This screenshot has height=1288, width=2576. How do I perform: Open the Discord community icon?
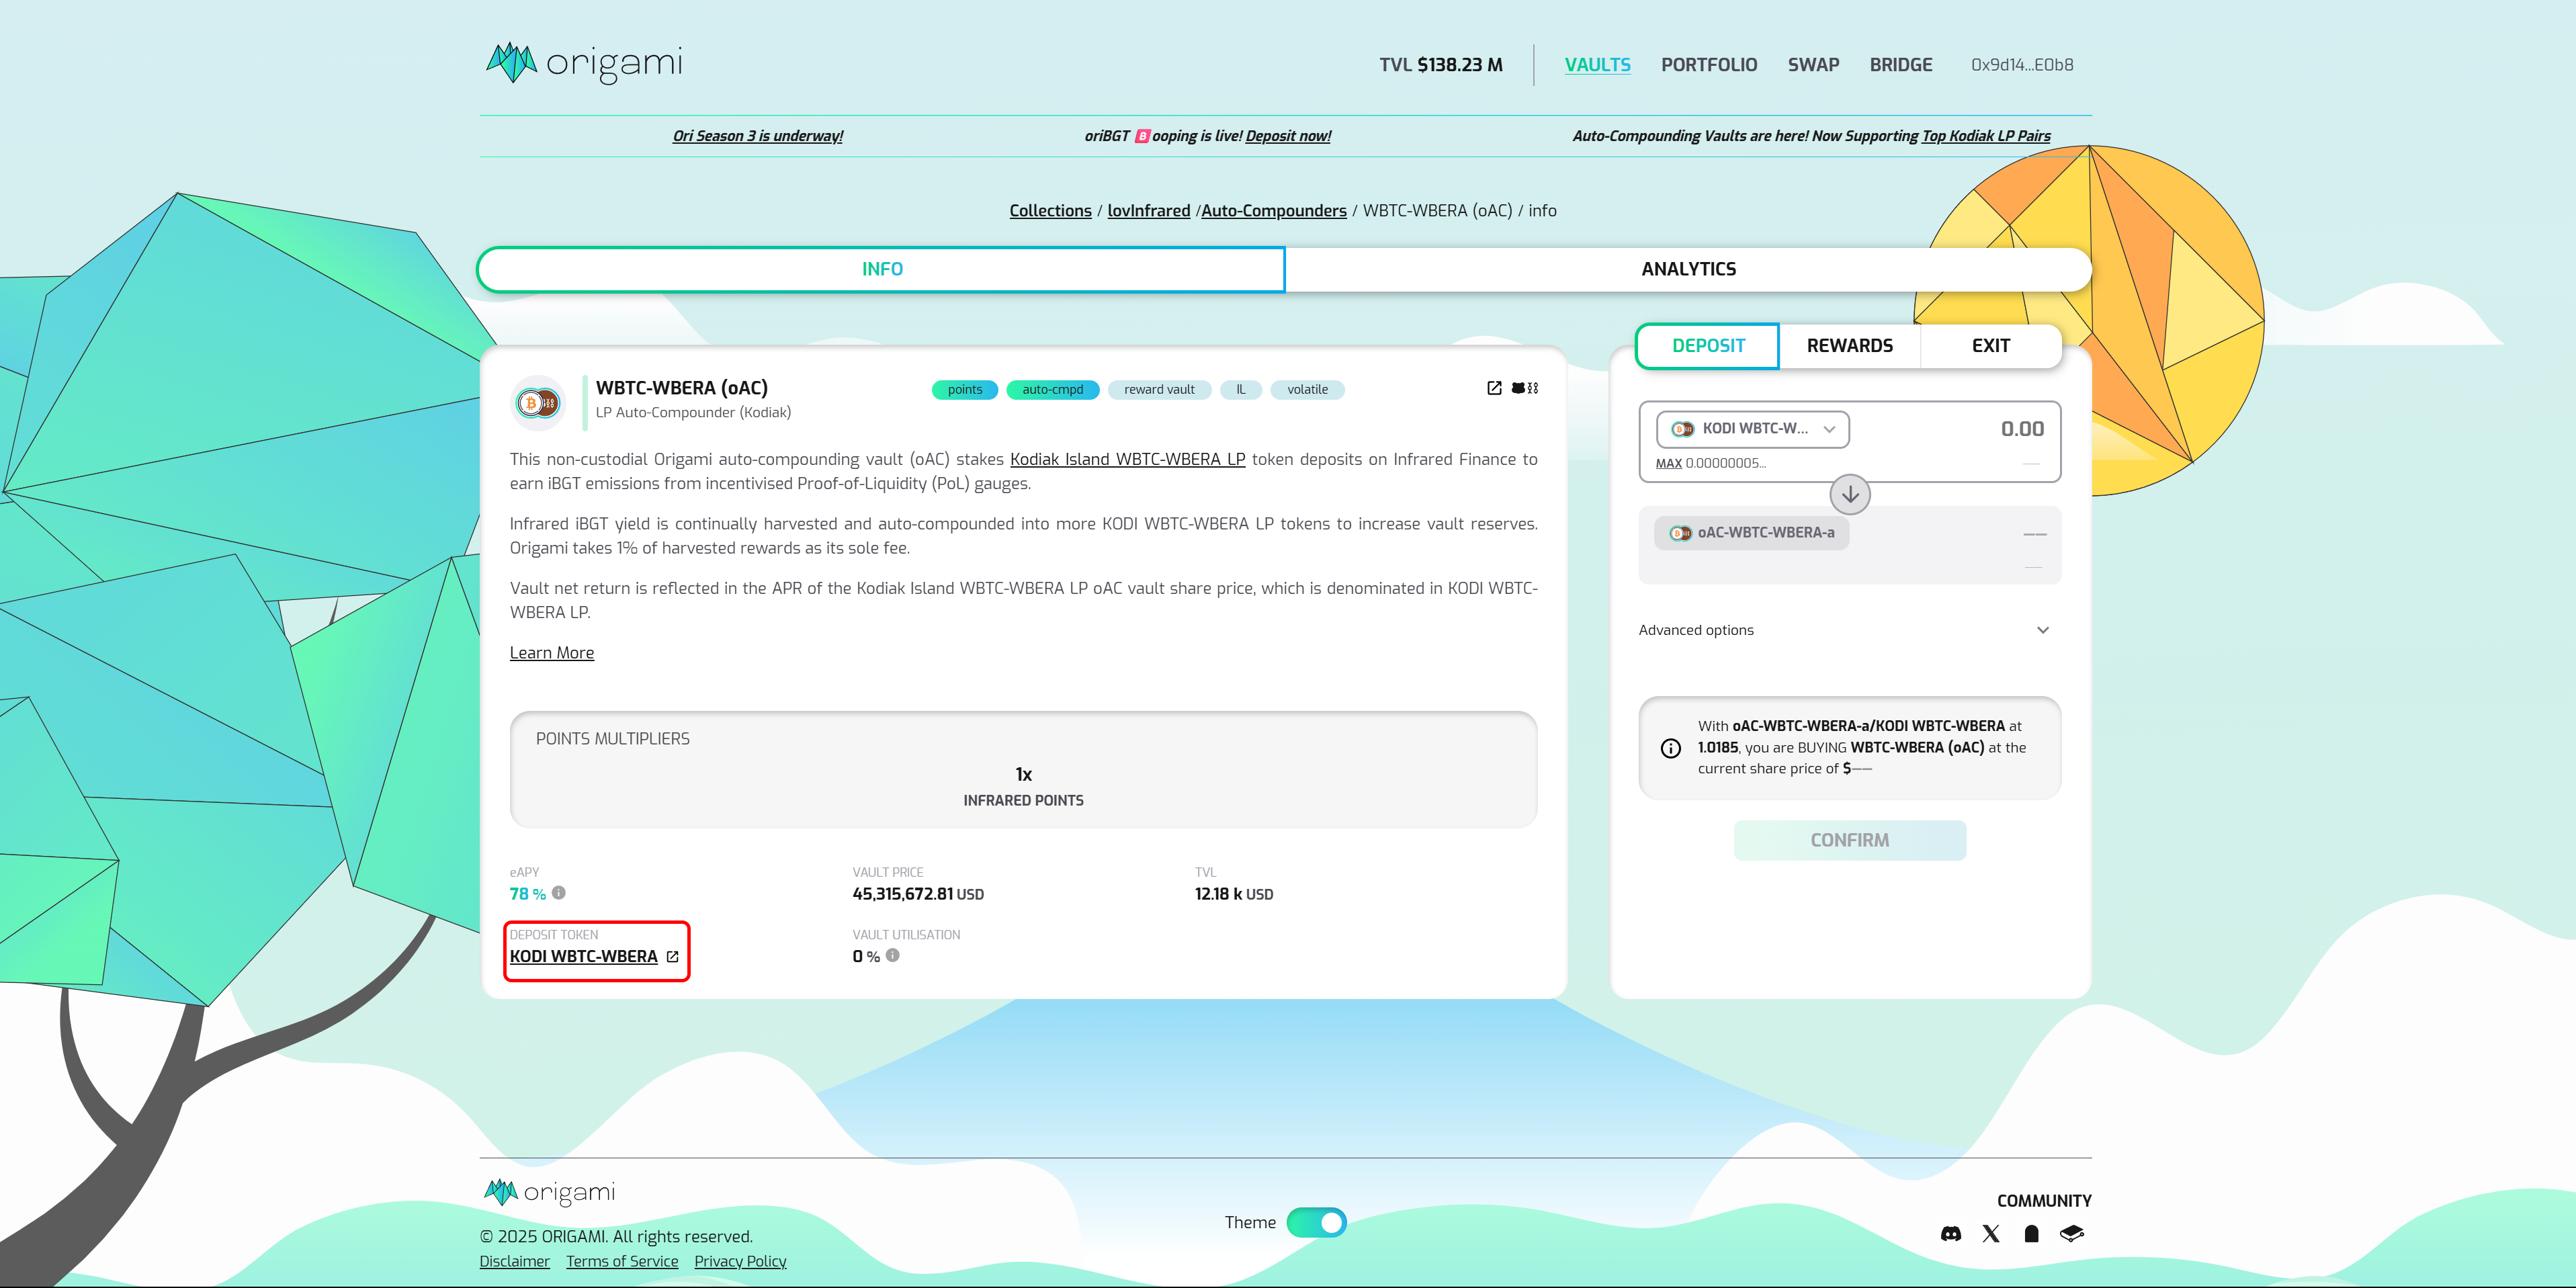click(1950, 1234)
